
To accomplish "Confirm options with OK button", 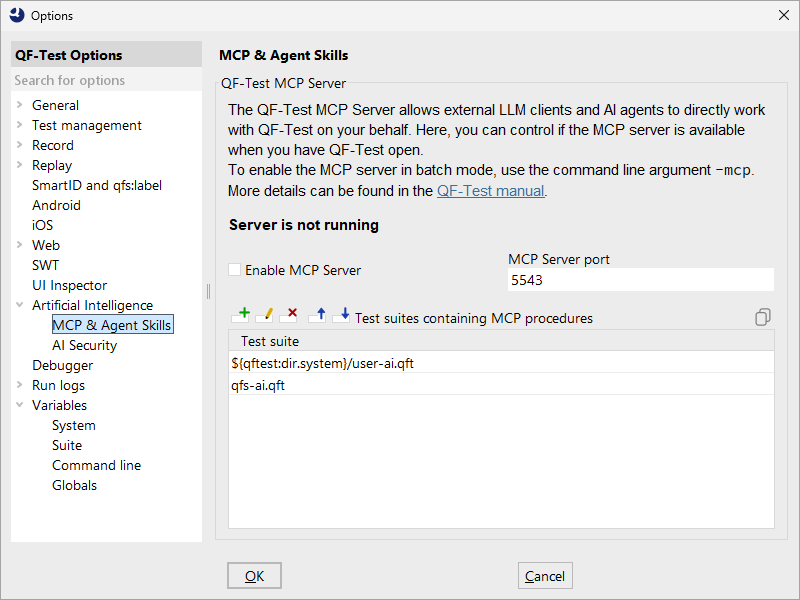I will tap(254, 576).
